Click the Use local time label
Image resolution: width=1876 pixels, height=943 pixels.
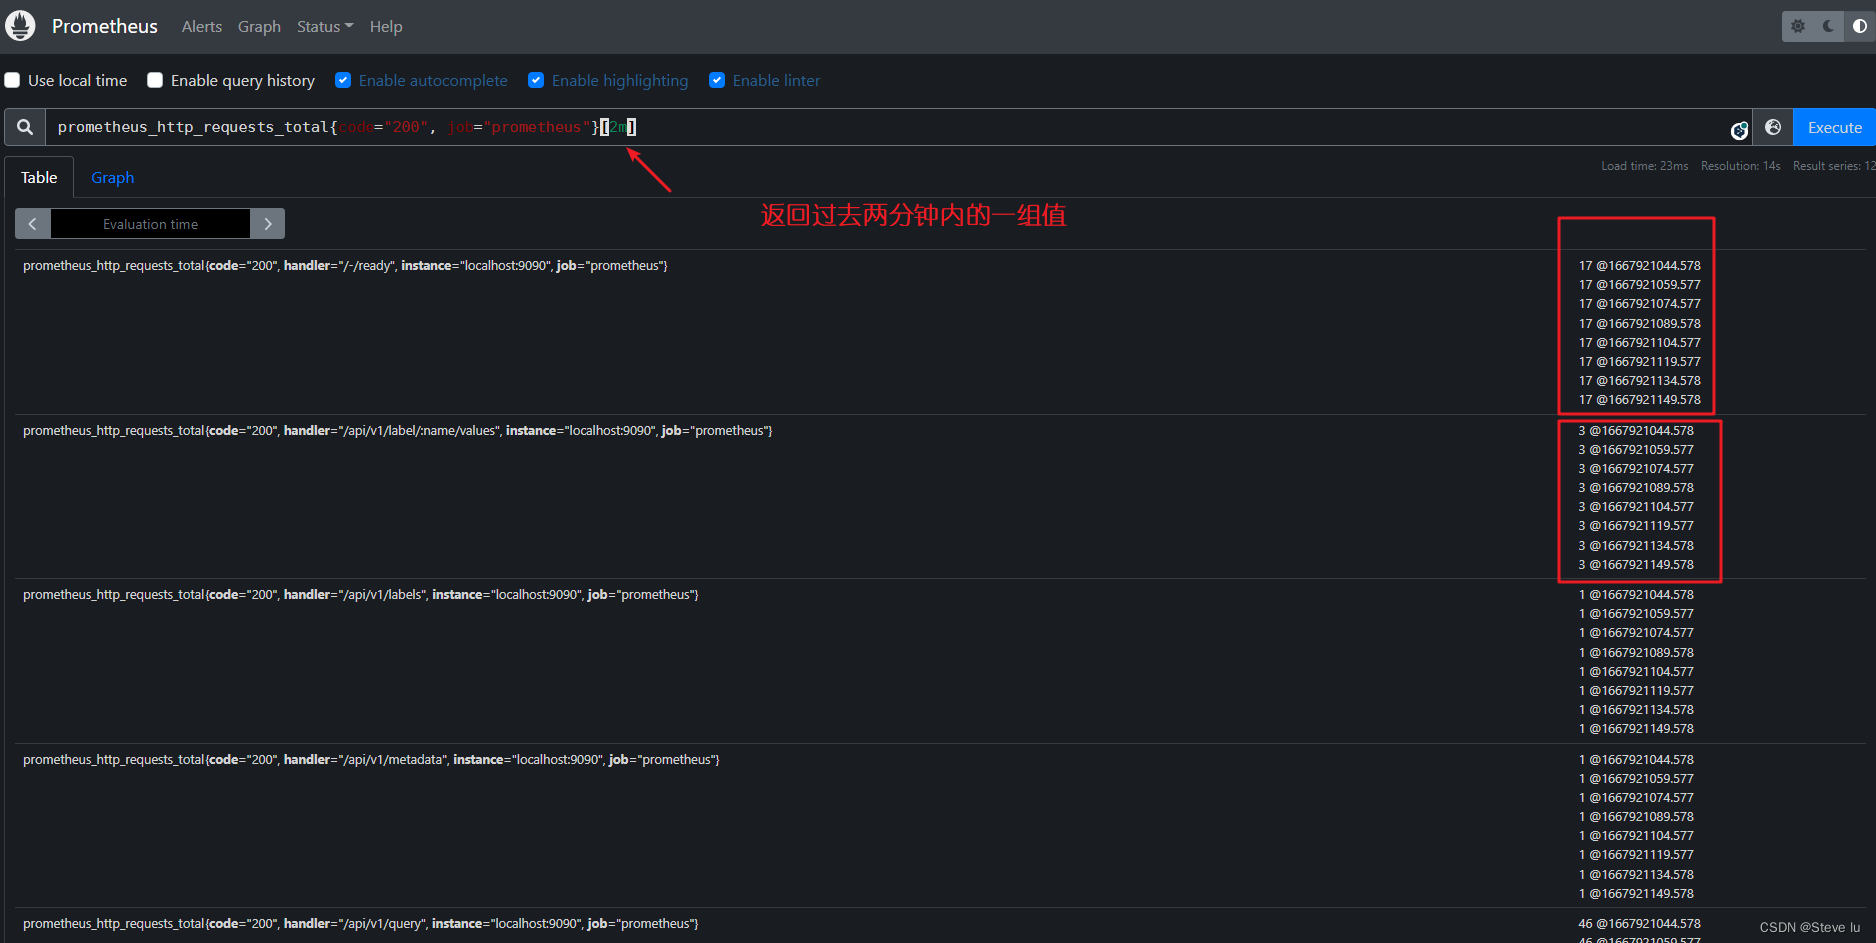click(77, 80)
